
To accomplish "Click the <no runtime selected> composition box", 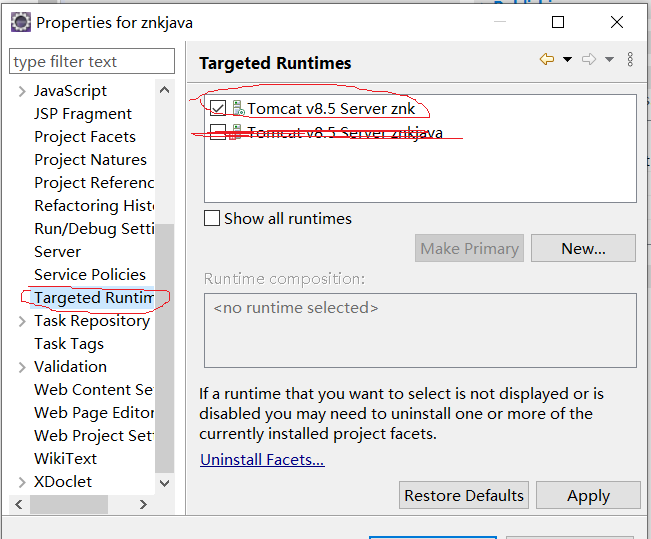I will pyautogui.click(x=420, y=331).
